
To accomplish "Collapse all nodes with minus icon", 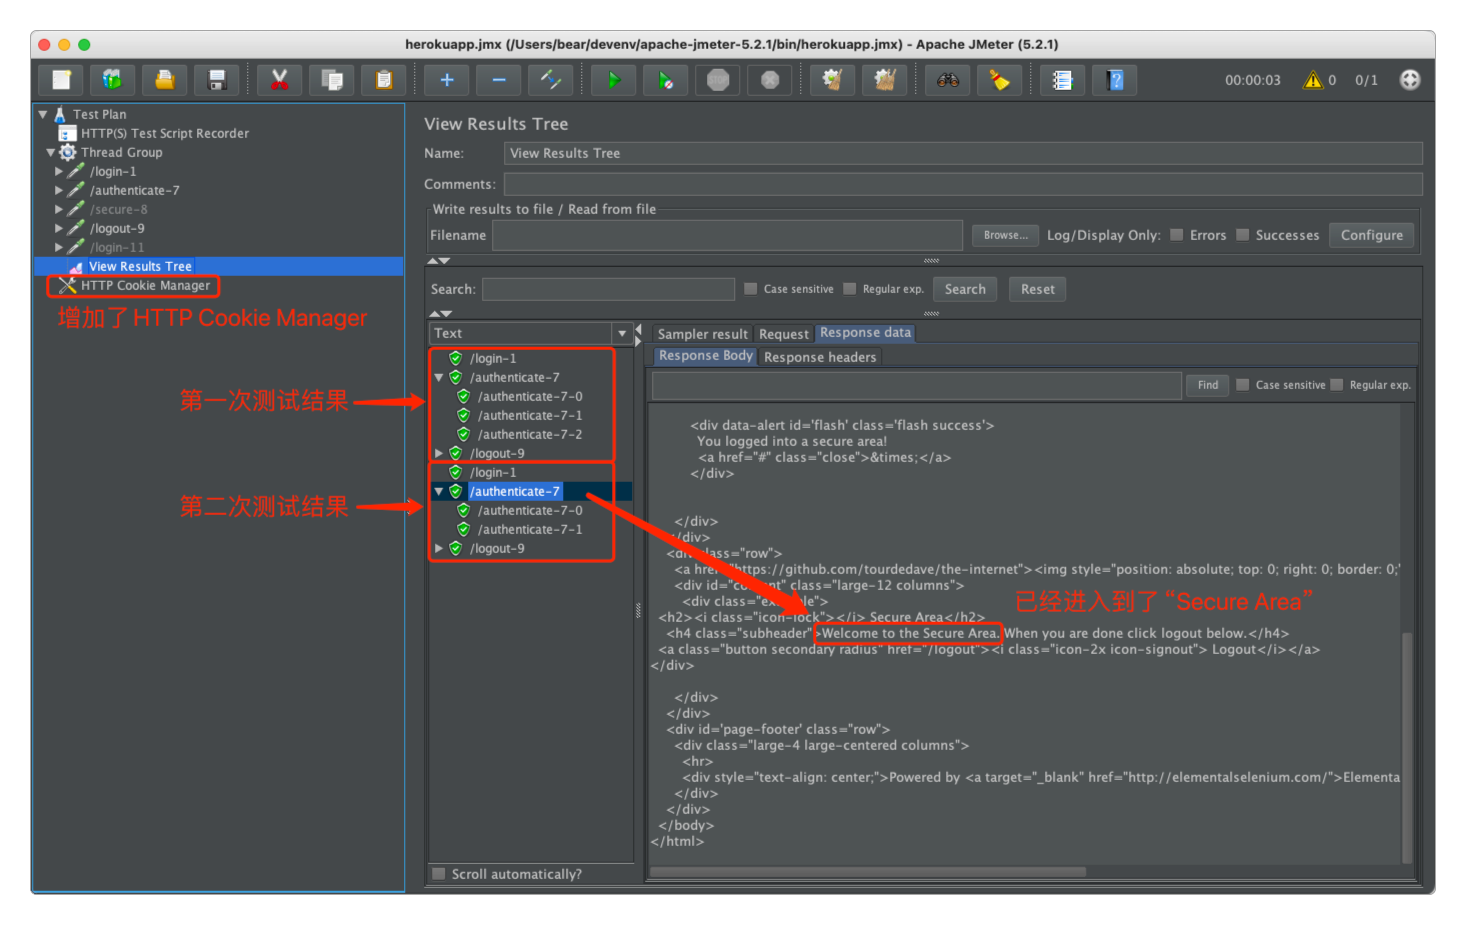I will click(499, 80).
